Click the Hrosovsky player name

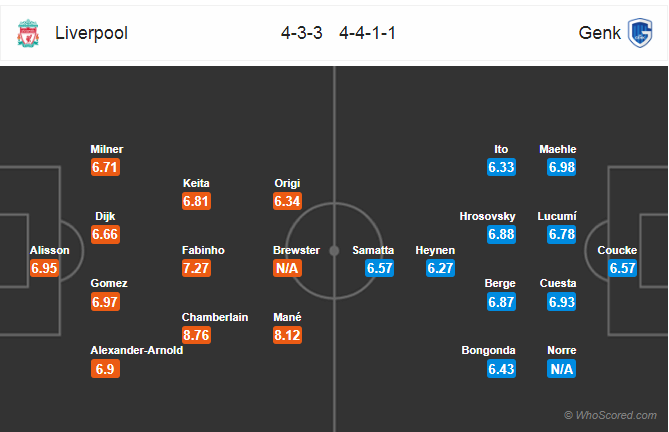[487, 216]
